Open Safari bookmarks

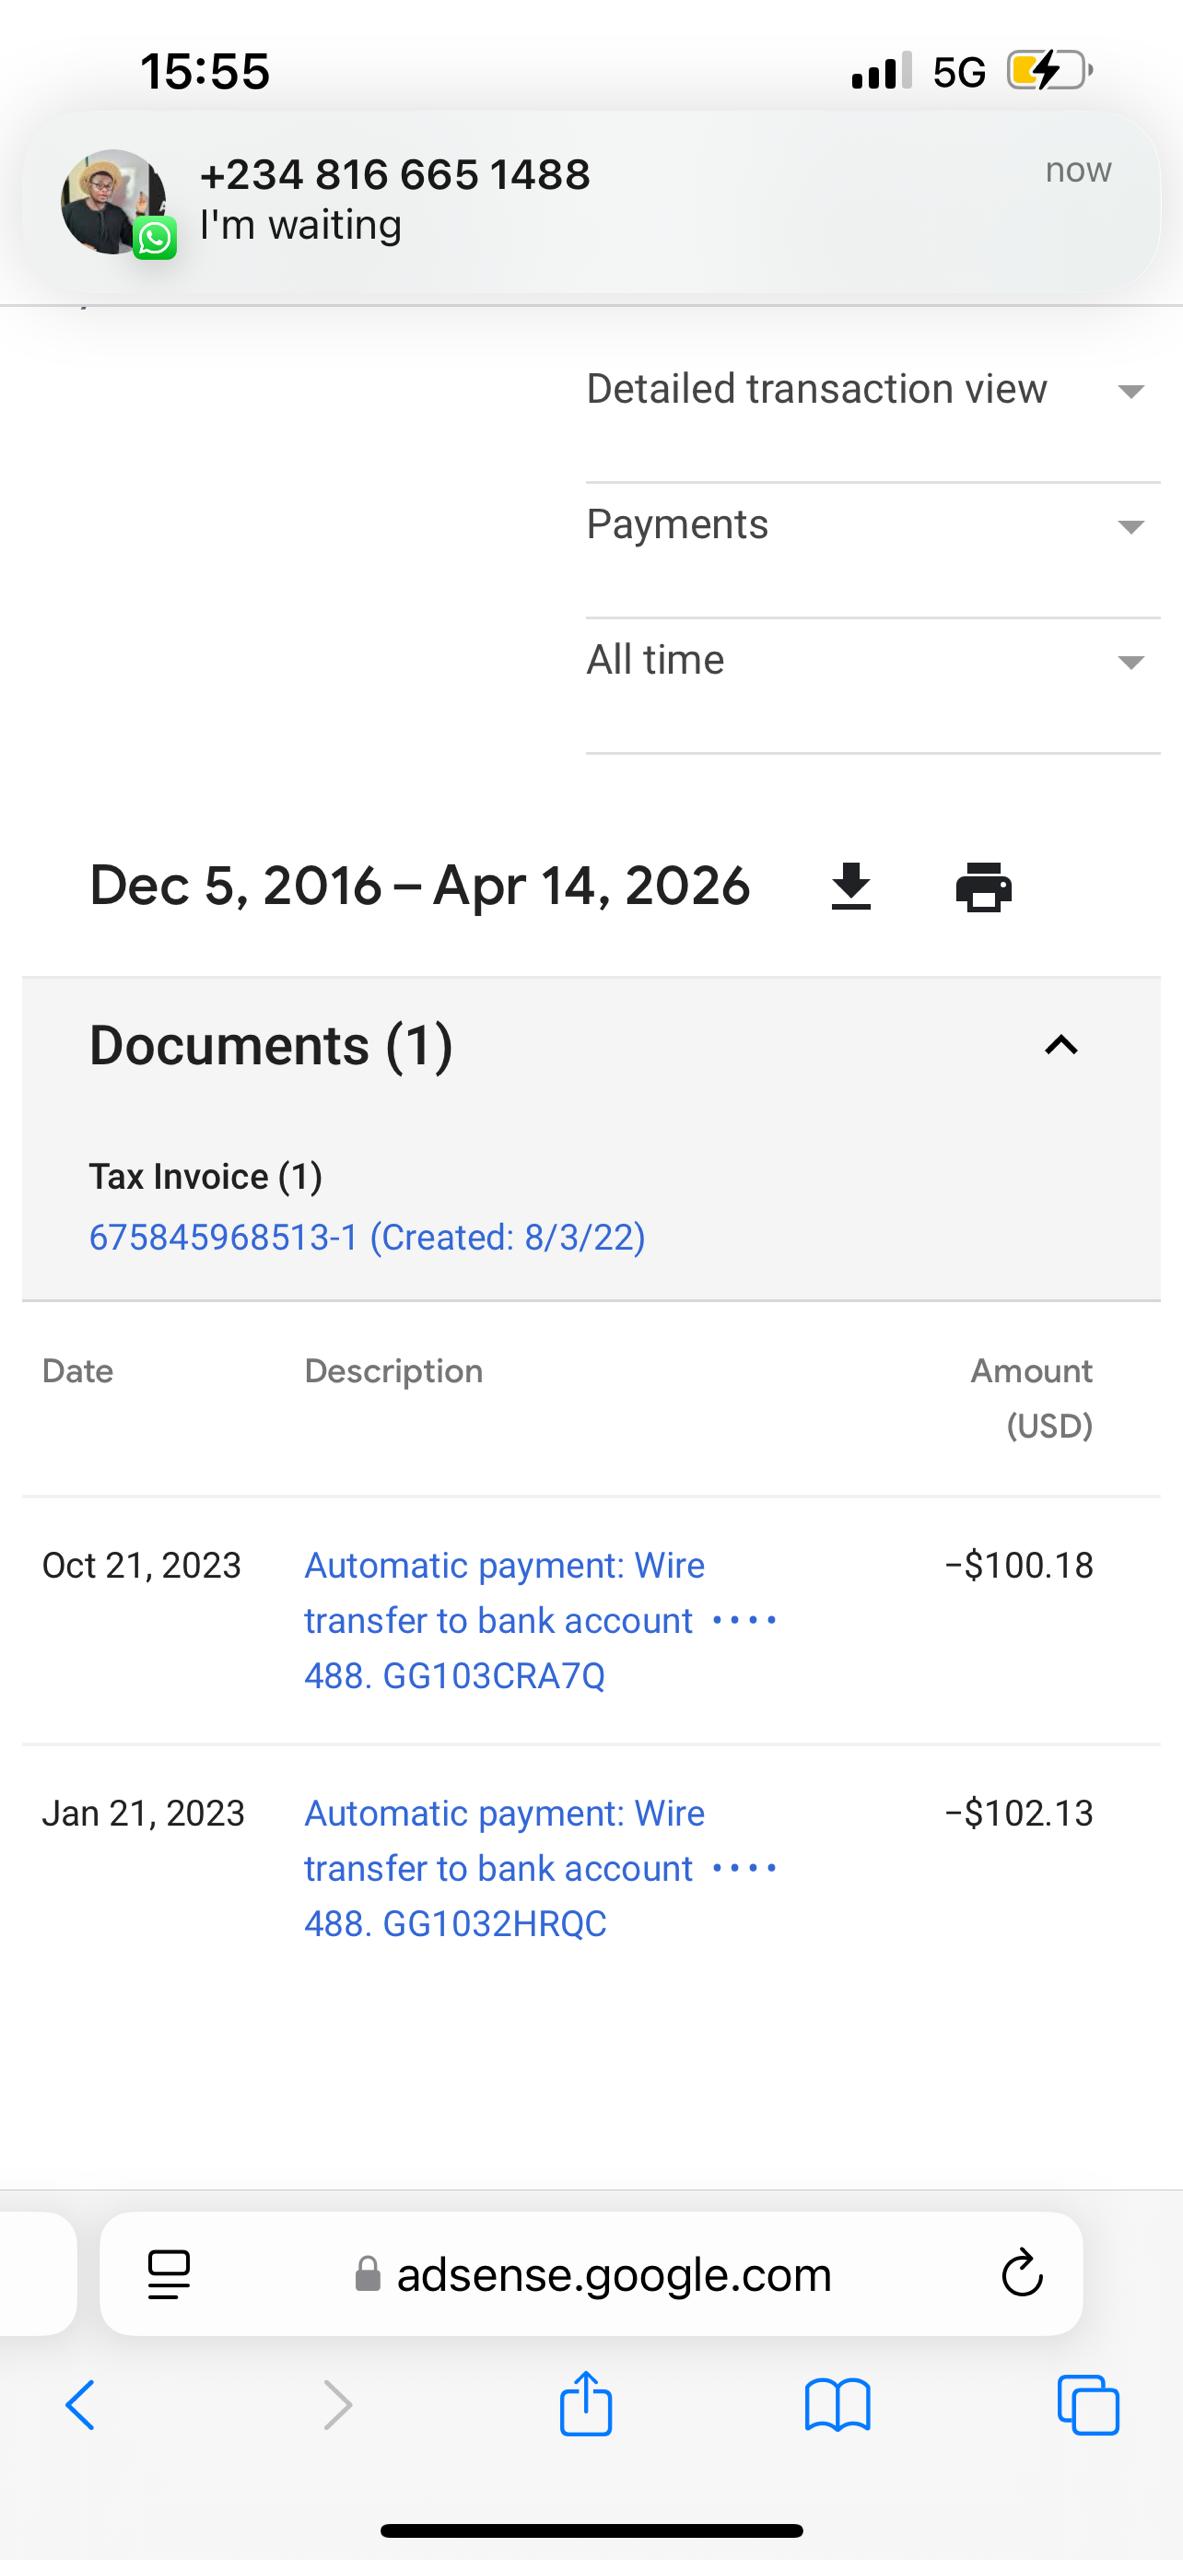(x=837, y=2404)
